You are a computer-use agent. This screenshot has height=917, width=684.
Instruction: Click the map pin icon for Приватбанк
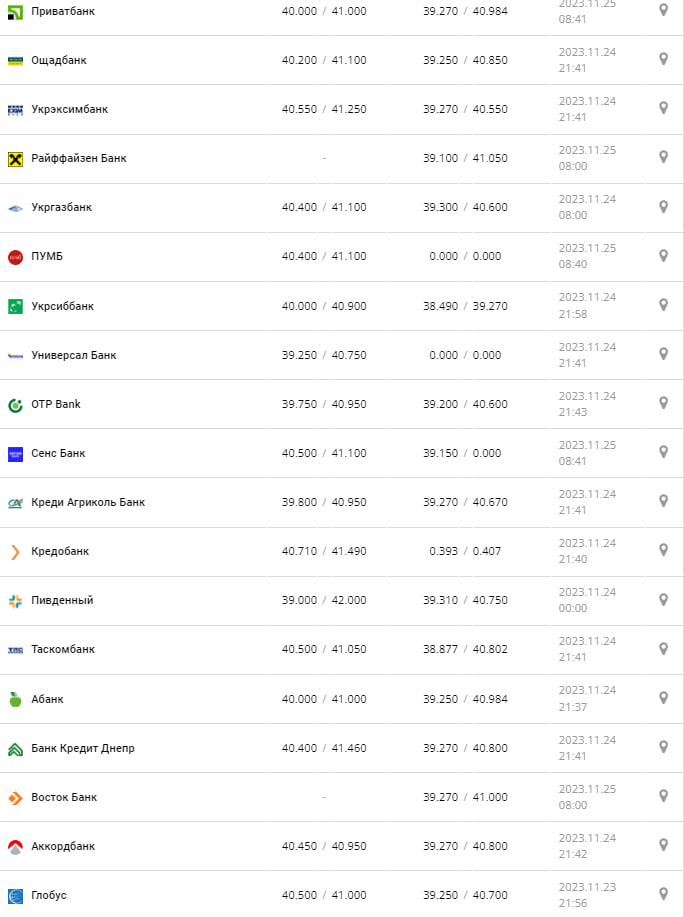tap(663, 10)
